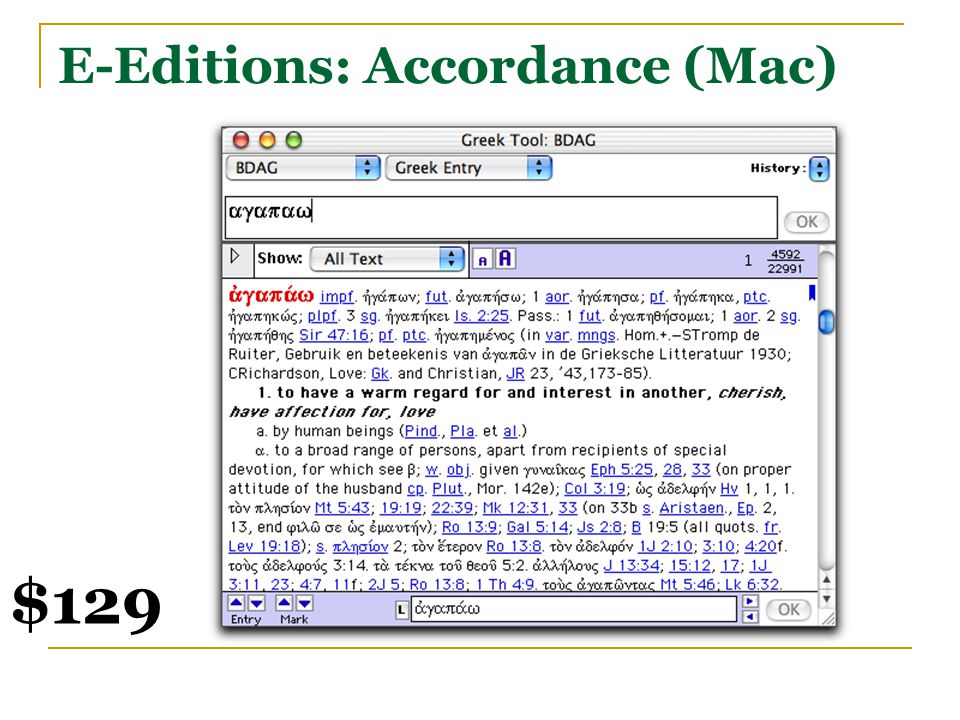
Task: Open the Ro 13:9 reference link
Action: point(469,527)
